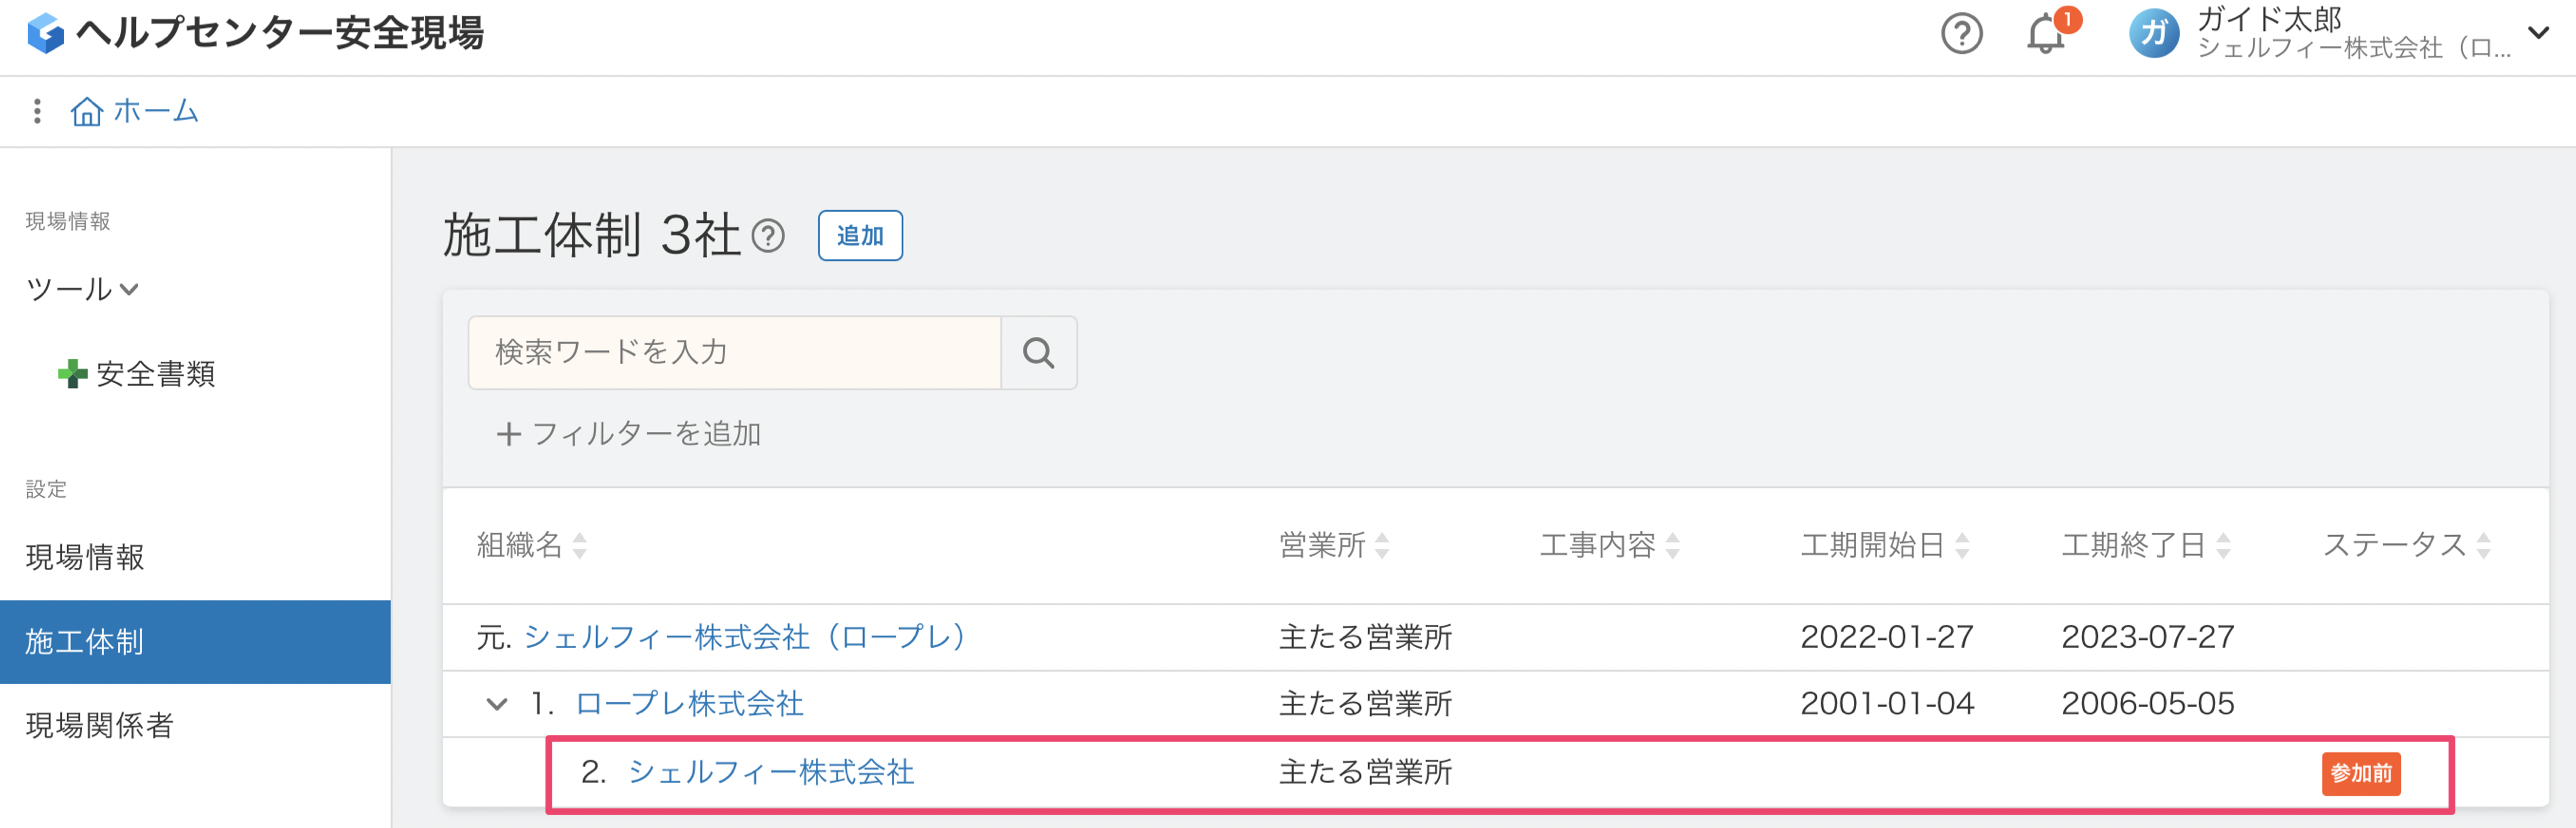This screenshot has width=2576, height=828.
Task: Click the green plus 安全書類 item
Action: tap(137, 374)
